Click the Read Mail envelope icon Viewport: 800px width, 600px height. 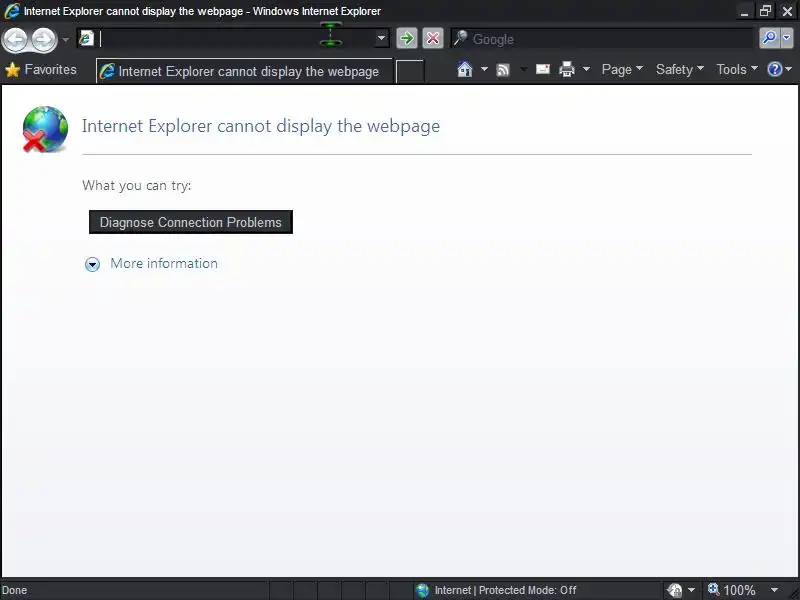543,69
